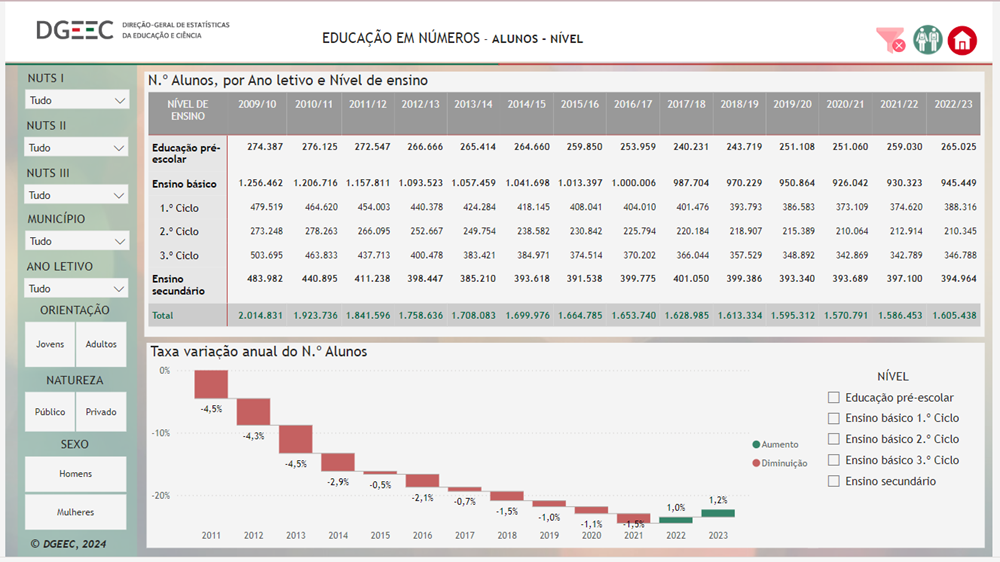Expand the NUTS III dropdown
This screenshot has height=562, width=1000.
click(77, 195)
